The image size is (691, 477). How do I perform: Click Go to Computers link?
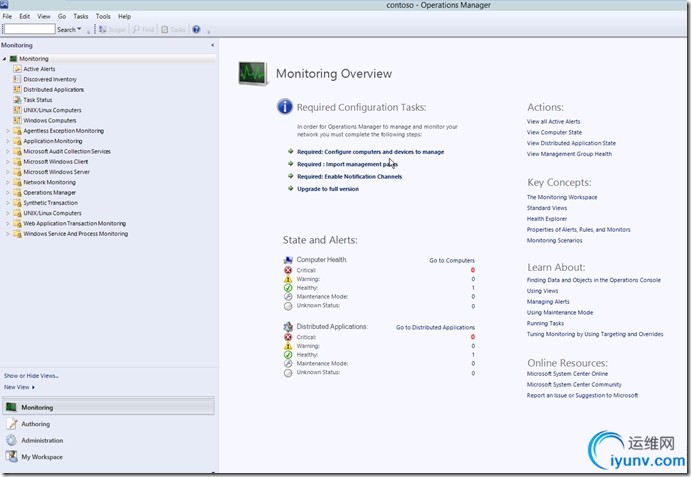[x=452, y=261]
